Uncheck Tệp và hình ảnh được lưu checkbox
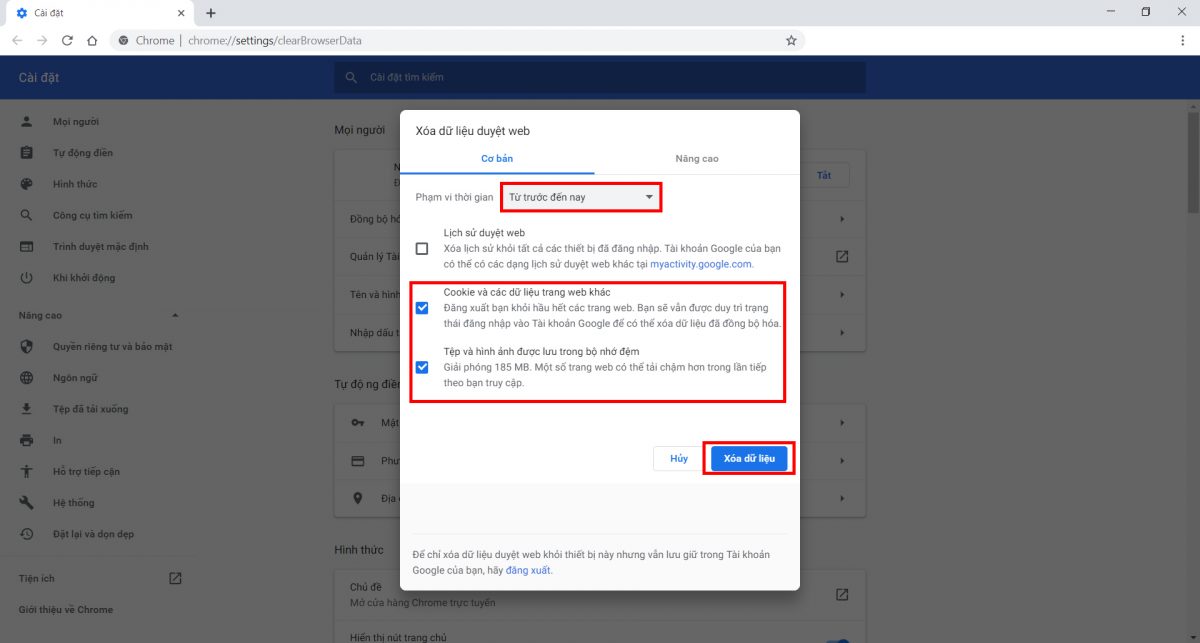The height and width of the screenshot is (643, 1200). click(x=422, y=367)
